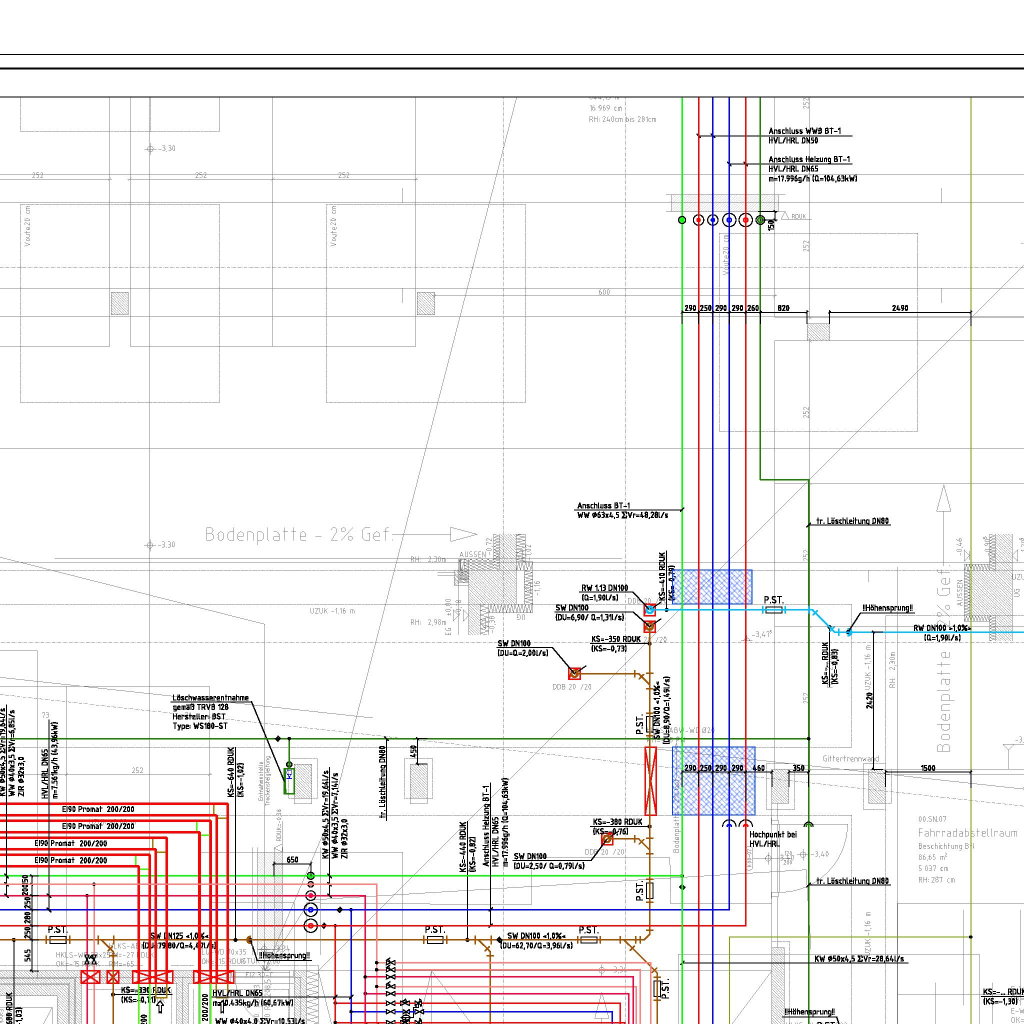This screenshot has height=1024, width=1024.
Task: Select the Bodenplatte slope direction arrow
Action: [x=464, y=535]
